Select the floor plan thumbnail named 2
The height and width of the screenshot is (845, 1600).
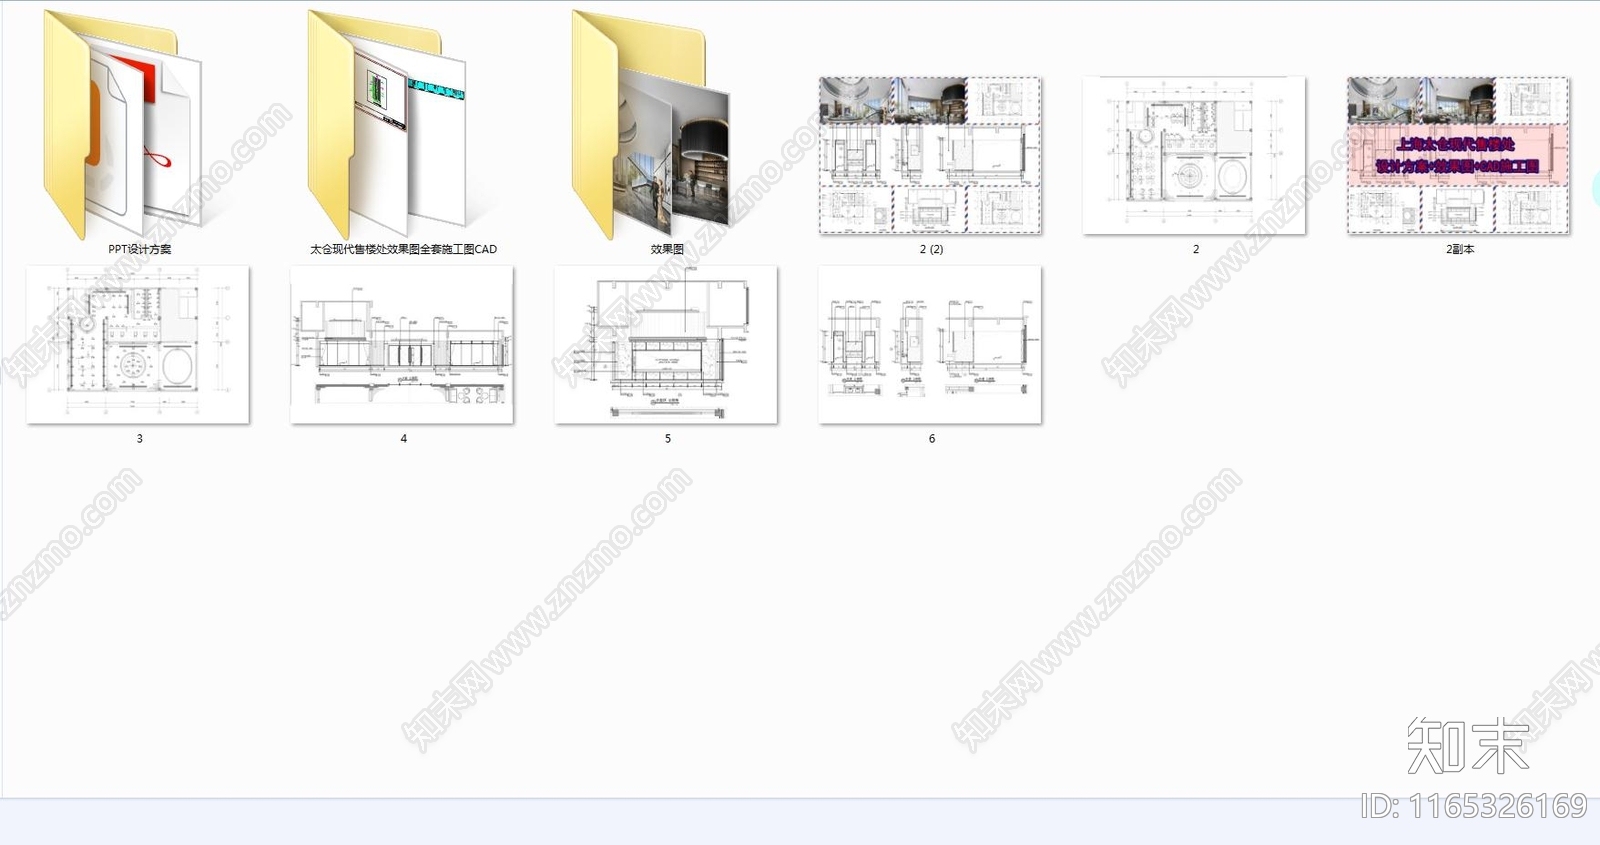click(1195, 155)
